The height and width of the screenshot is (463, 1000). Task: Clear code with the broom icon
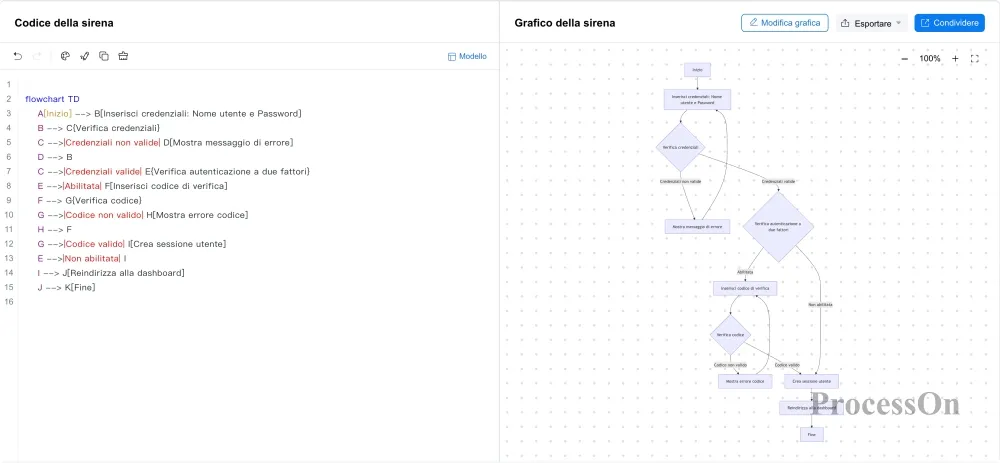(123, 56)
